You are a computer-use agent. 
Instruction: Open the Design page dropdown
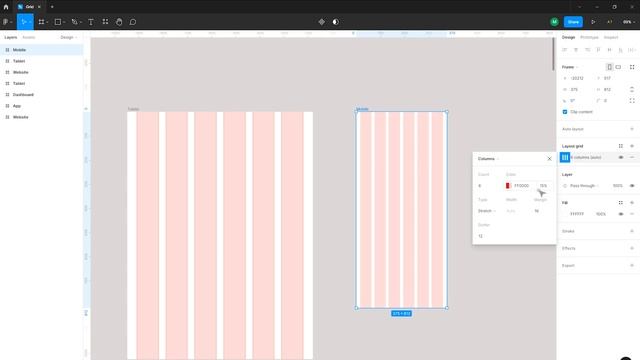click(x=69, y=37)
